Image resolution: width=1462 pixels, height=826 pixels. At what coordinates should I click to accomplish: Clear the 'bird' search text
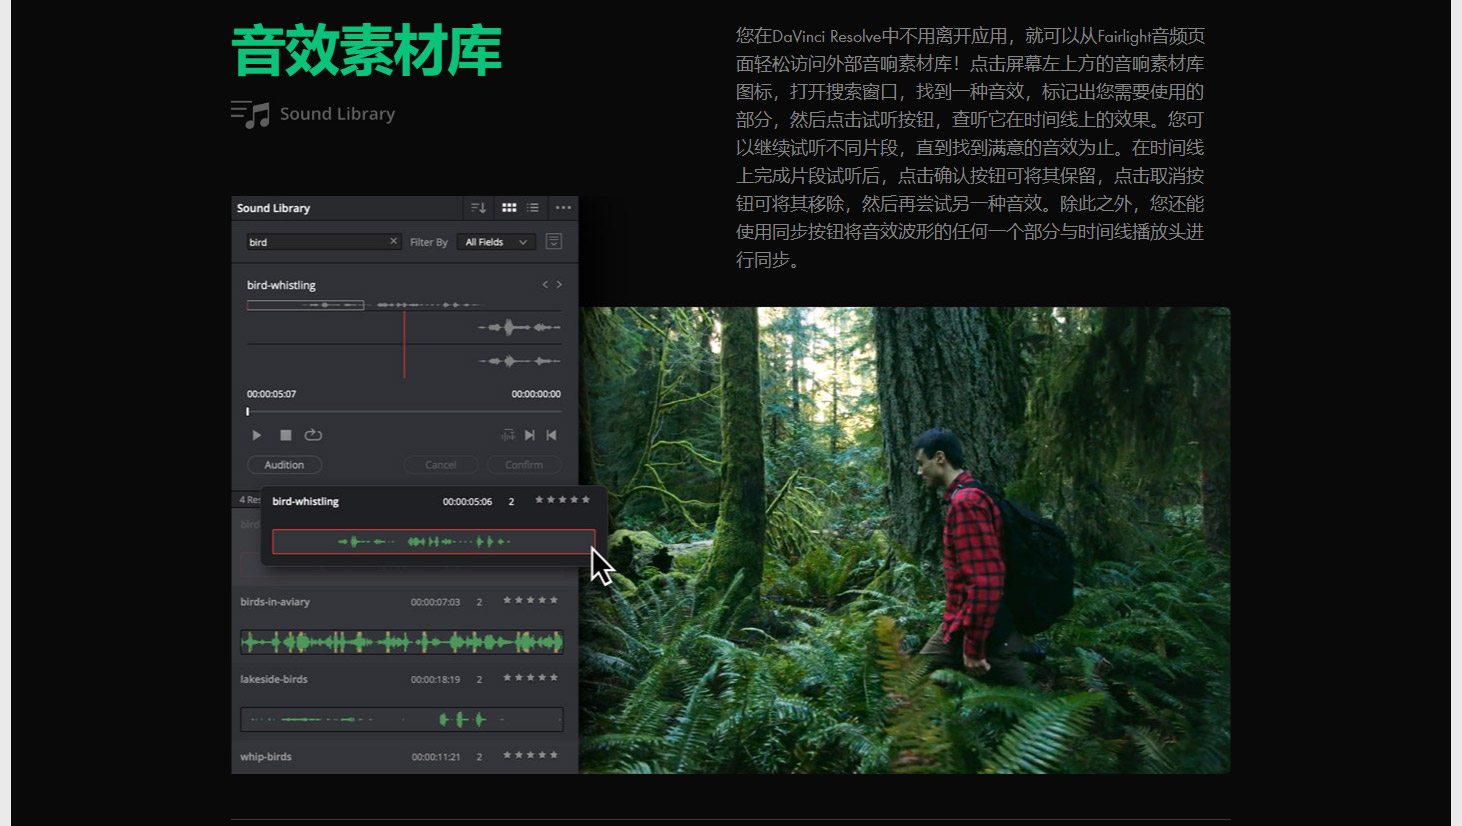coord(393,242)
